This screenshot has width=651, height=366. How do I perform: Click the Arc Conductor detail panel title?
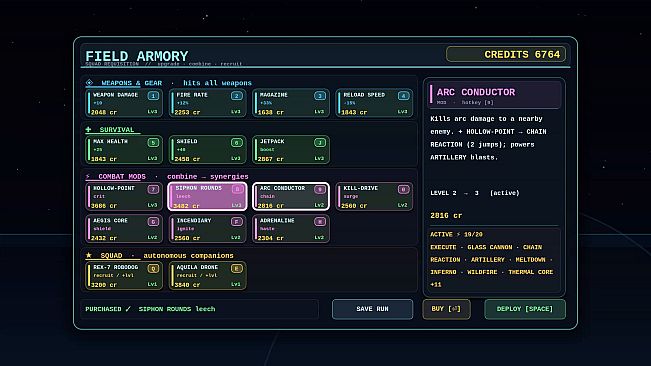point(476,92)
